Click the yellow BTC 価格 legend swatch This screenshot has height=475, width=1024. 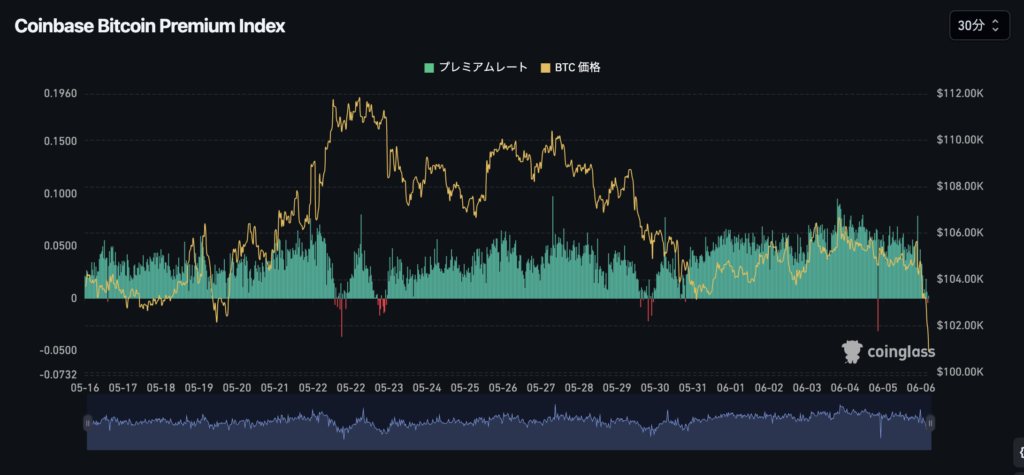[546, 67]
